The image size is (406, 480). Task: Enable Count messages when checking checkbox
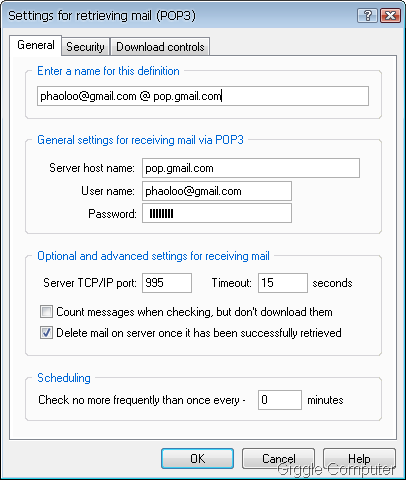pos(46,312)
